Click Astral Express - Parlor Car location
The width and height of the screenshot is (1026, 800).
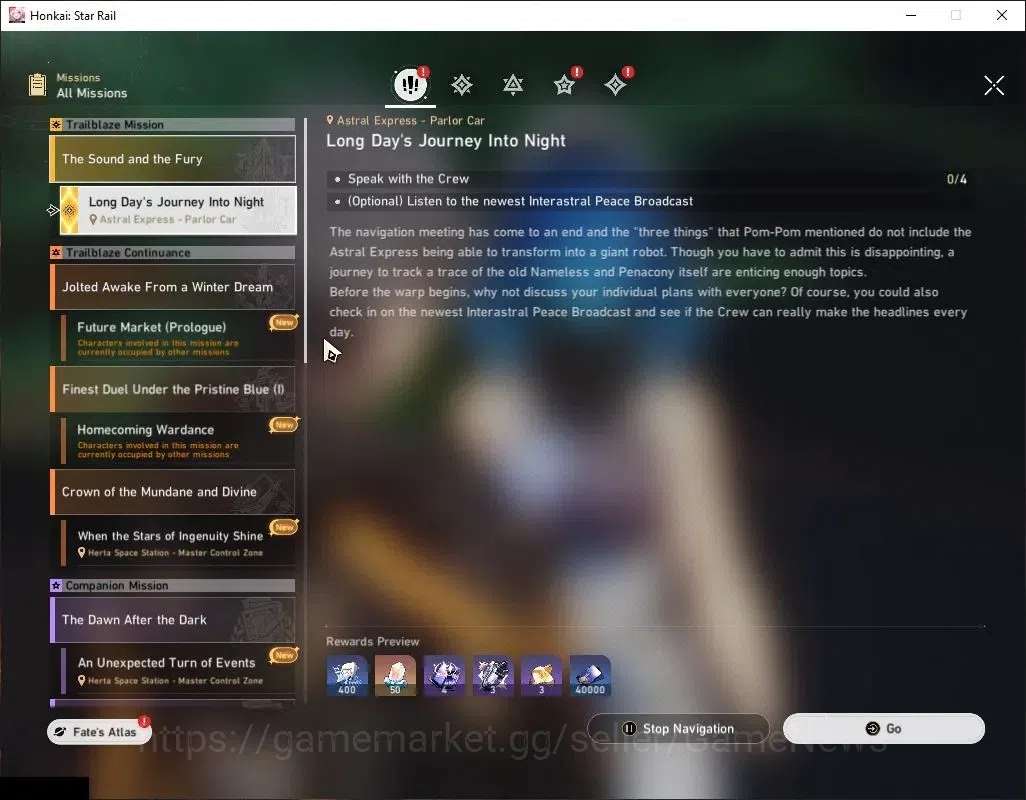point(406,120)
